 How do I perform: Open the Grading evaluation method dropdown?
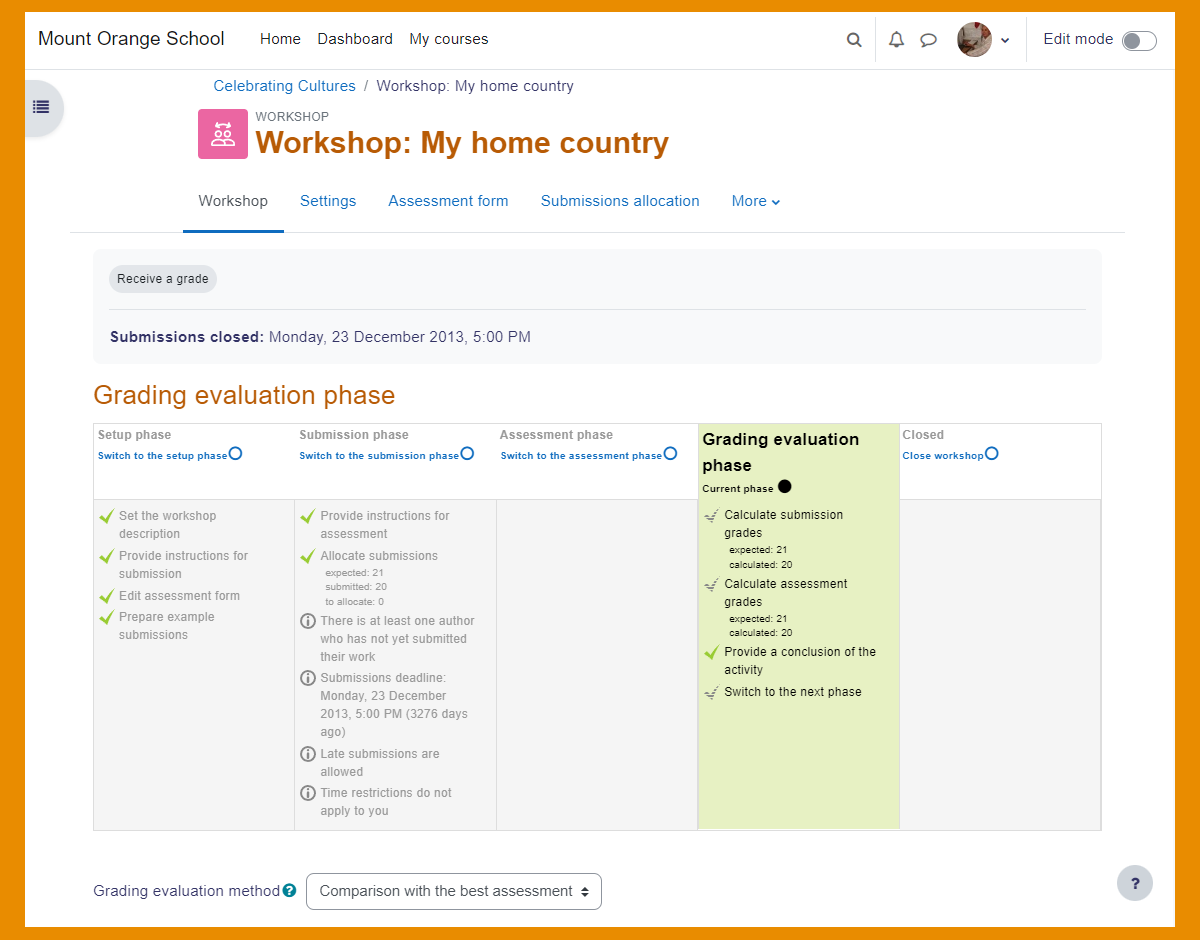pos(454,891)
